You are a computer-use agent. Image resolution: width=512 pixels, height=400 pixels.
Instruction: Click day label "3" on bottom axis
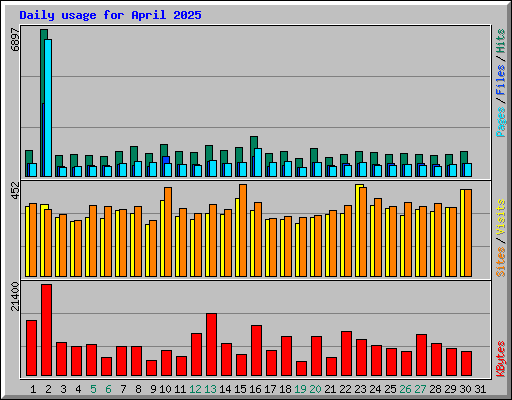coord(63,389)
